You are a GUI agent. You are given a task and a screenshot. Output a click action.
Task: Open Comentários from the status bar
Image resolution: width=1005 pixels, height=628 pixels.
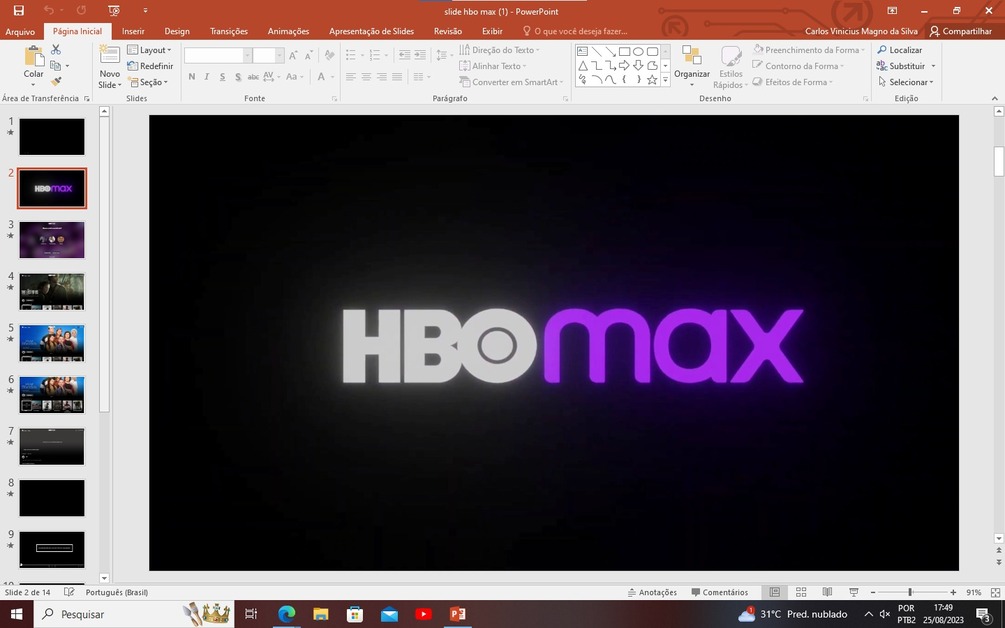tap(720, 592)
